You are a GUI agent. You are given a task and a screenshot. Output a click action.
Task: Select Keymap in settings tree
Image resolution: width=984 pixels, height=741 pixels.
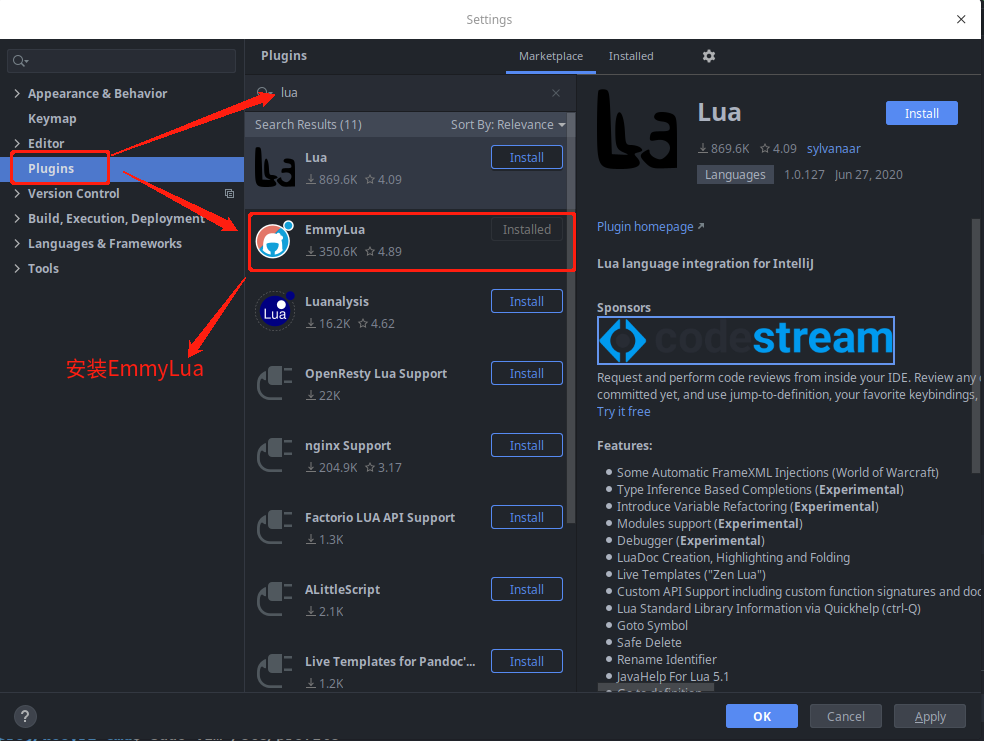52,119
